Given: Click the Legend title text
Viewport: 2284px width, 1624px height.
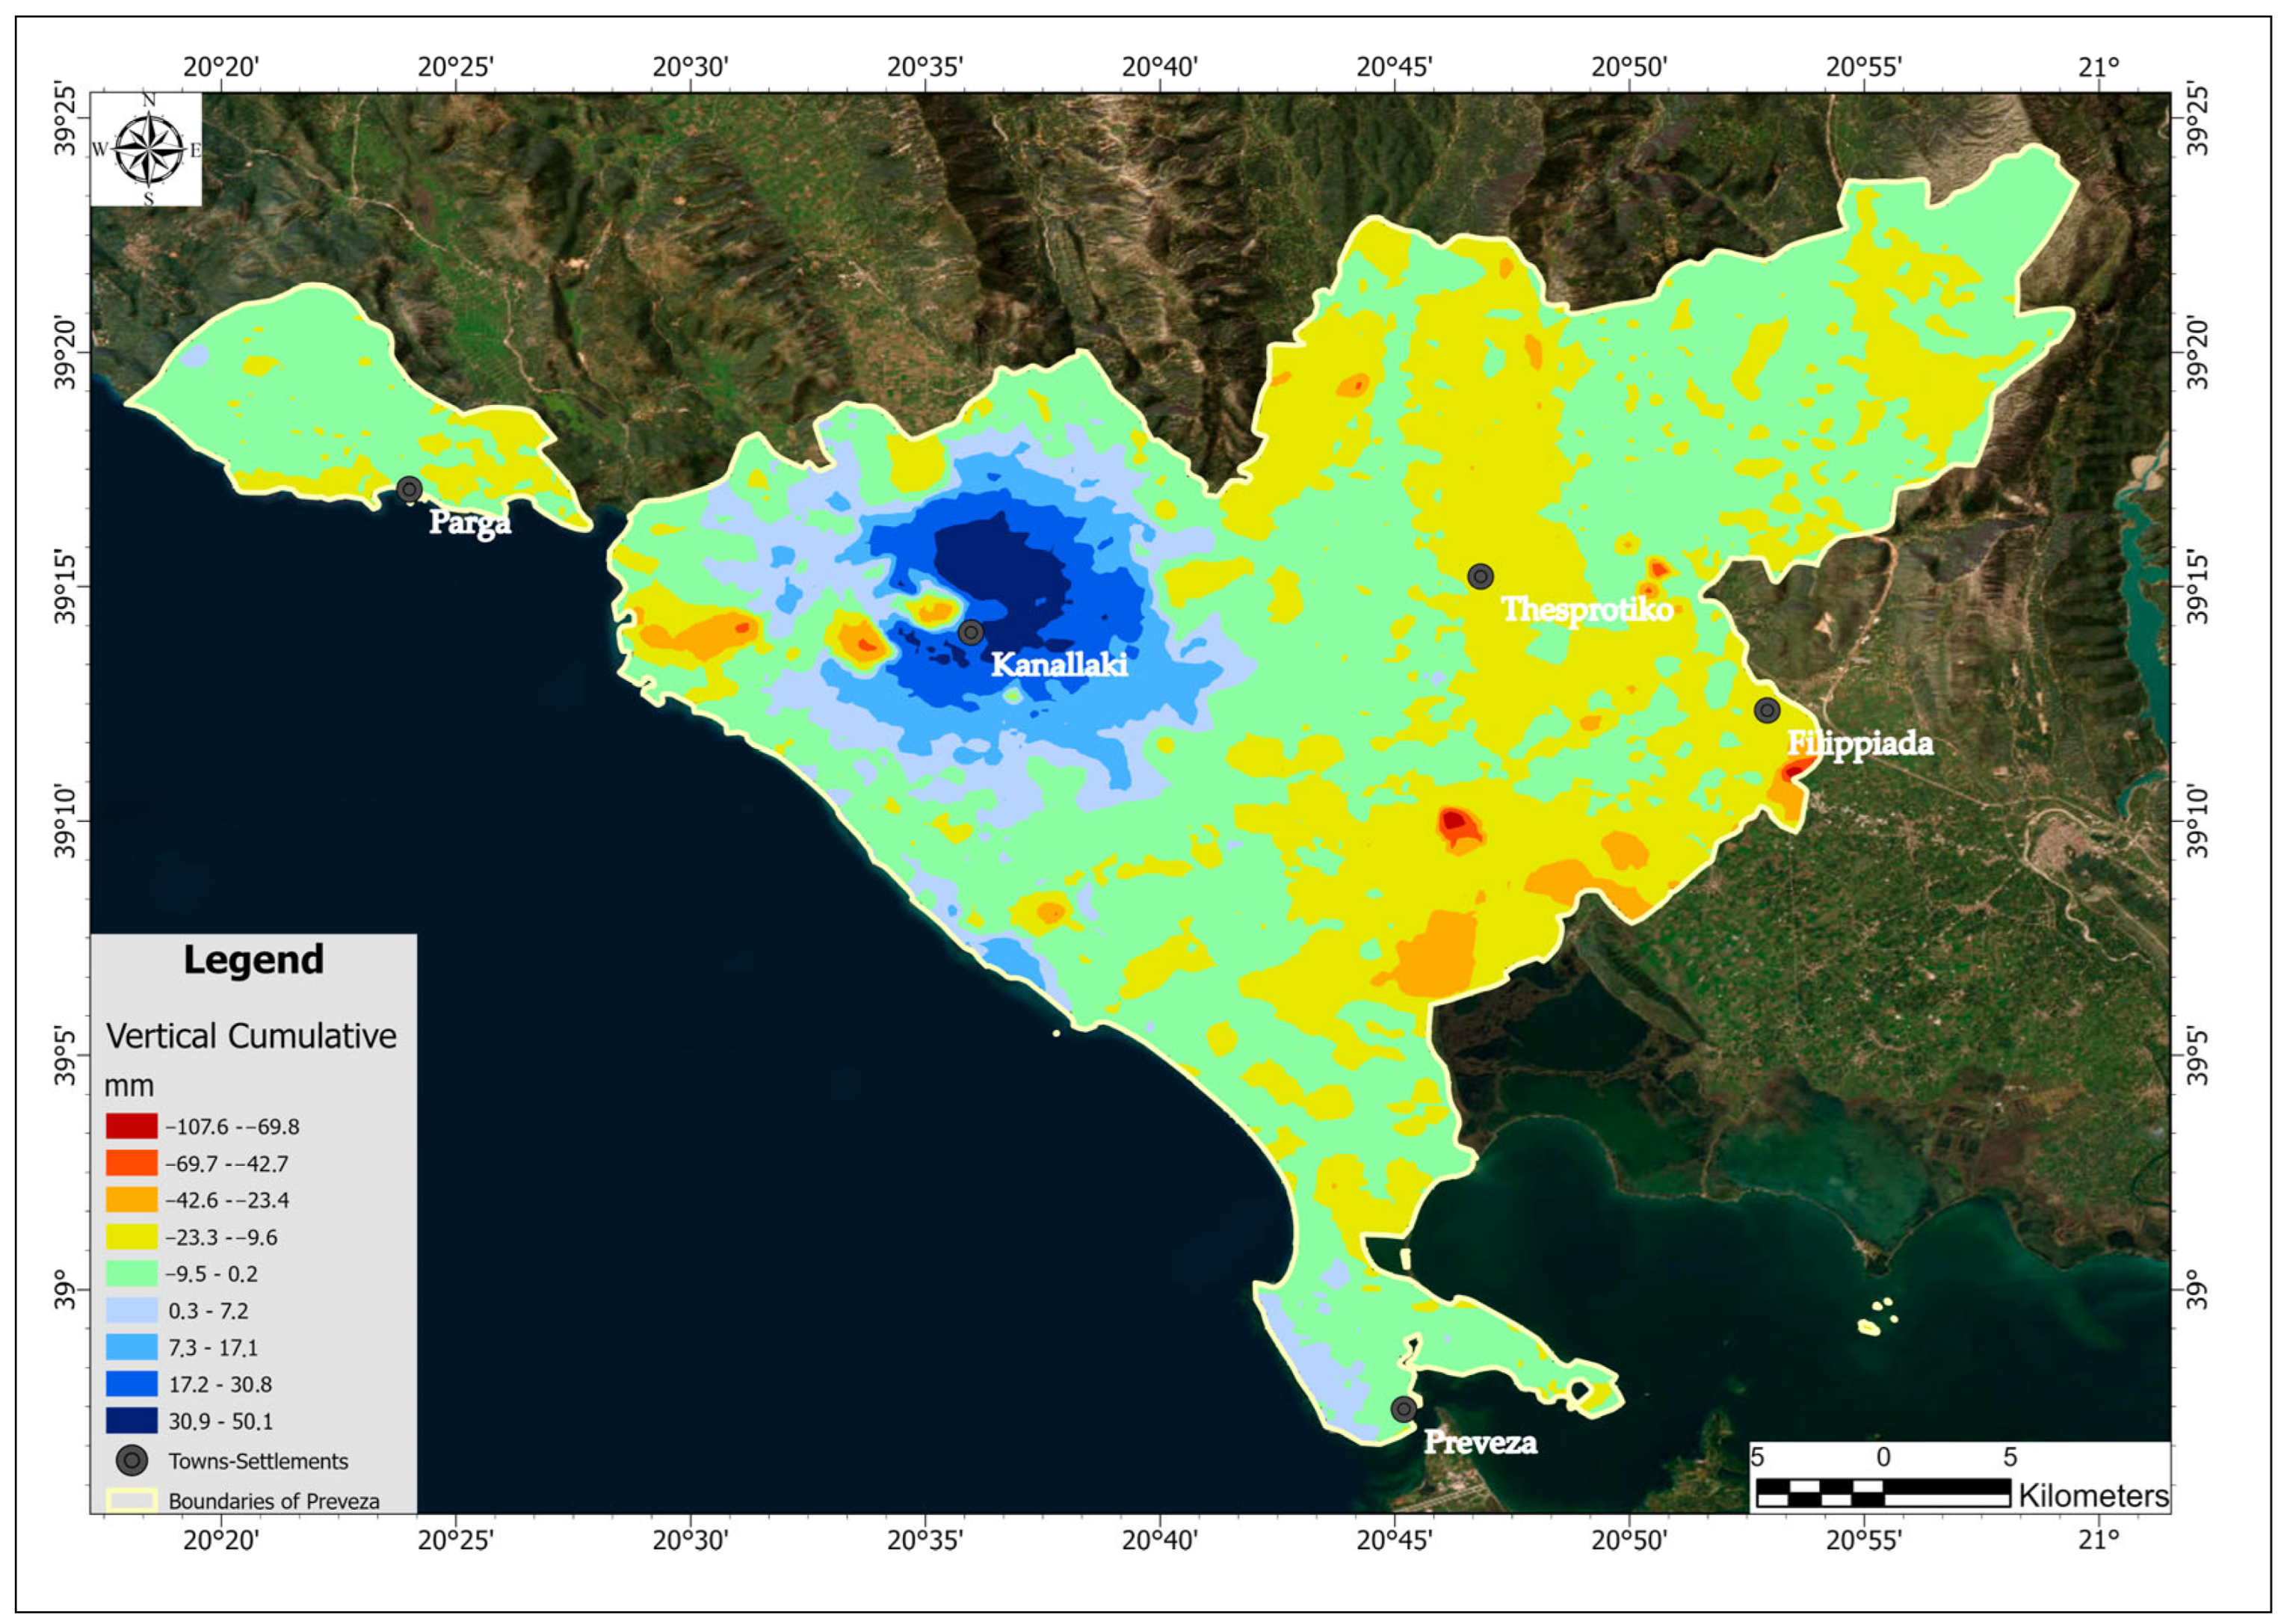Looking at the screenshot, I should [254, 960].
